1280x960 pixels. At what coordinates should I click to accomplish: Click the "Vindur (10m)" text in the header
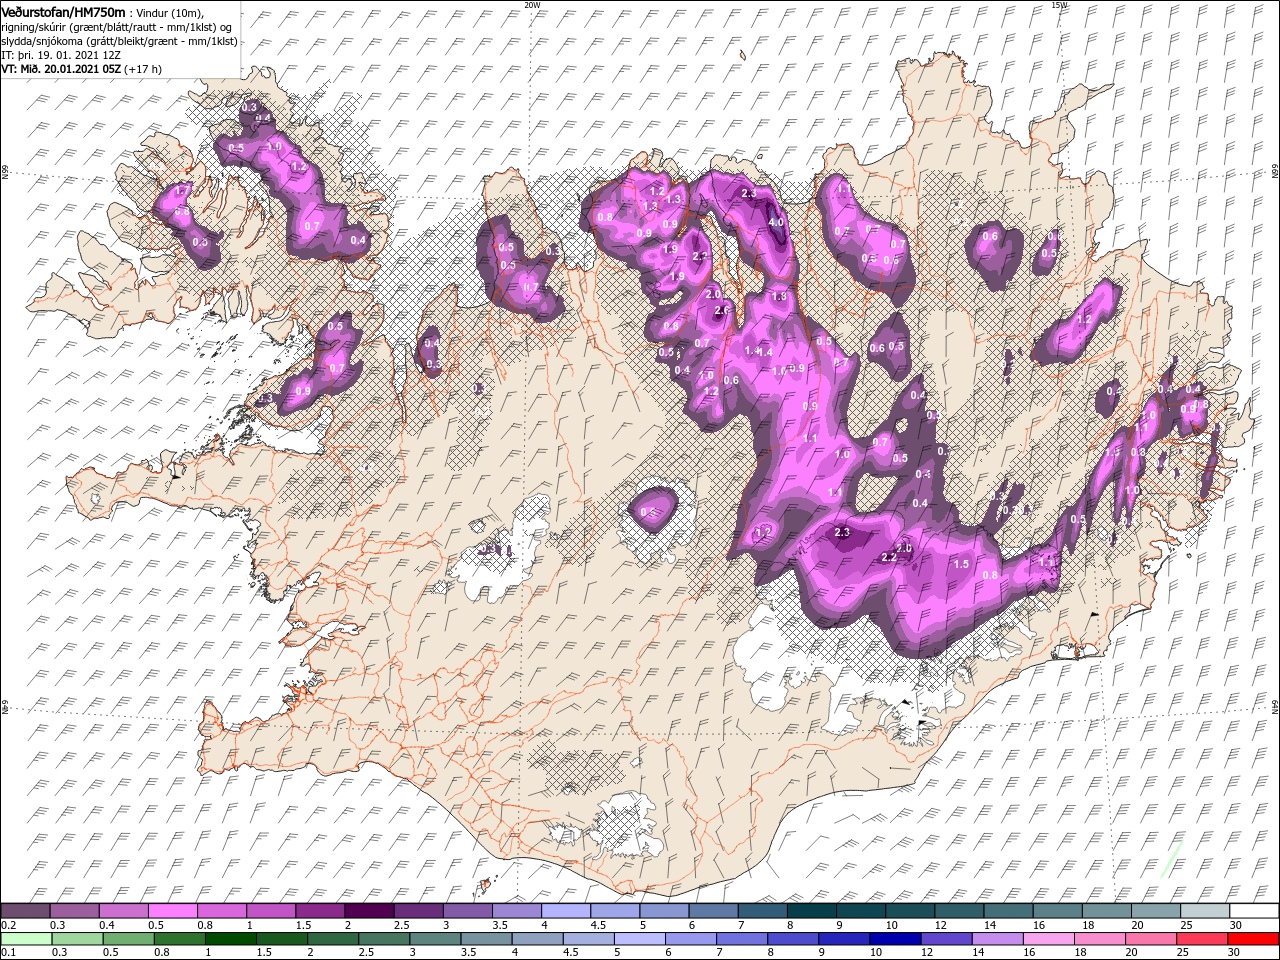(x=167, y=12)
